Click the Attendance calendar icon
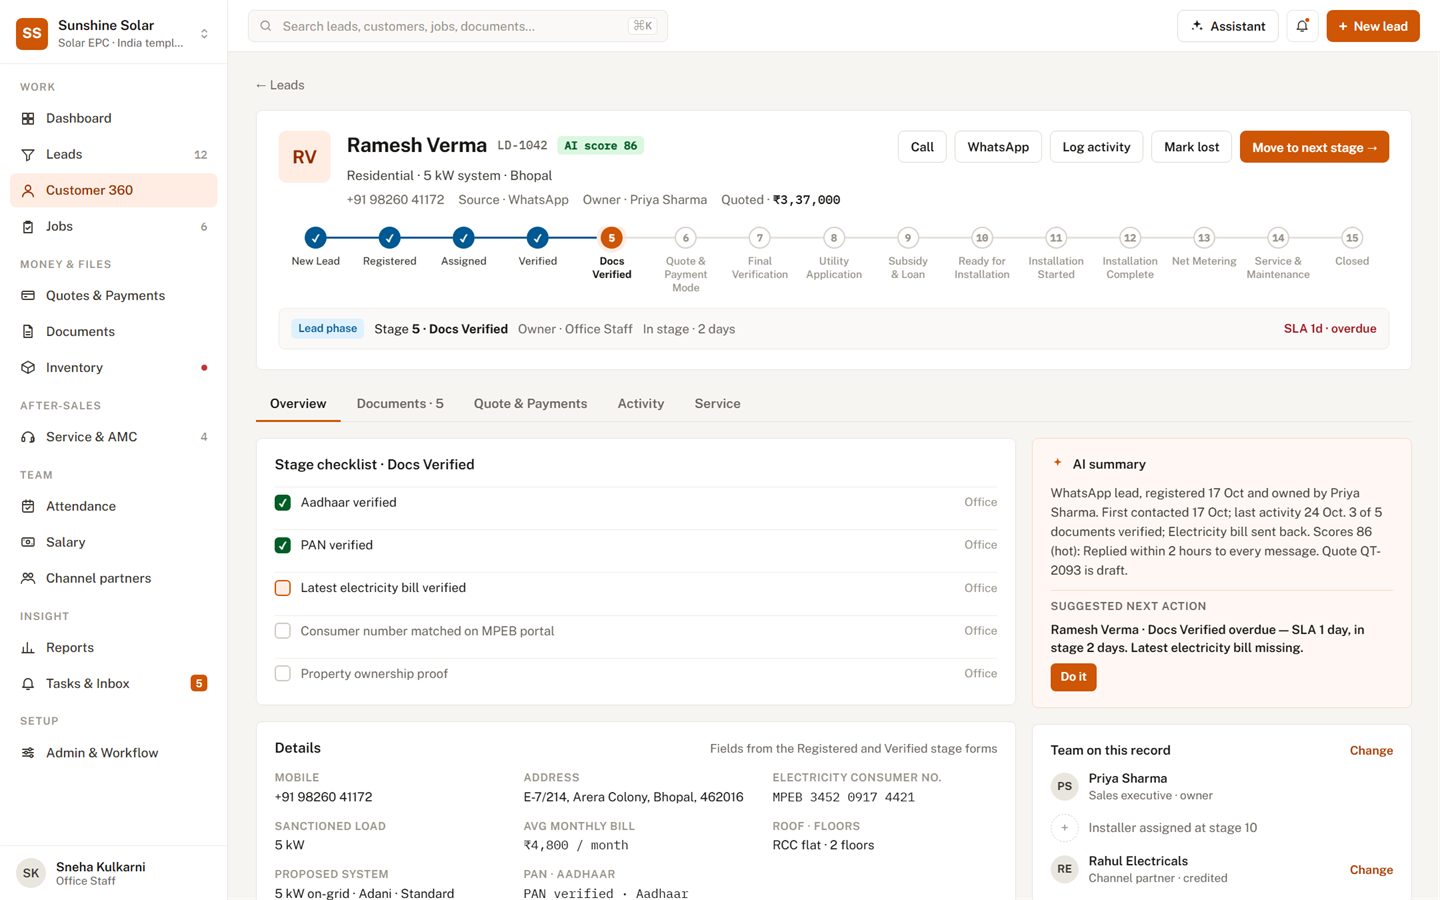1440x900 pixels. [x=28, y=506]
